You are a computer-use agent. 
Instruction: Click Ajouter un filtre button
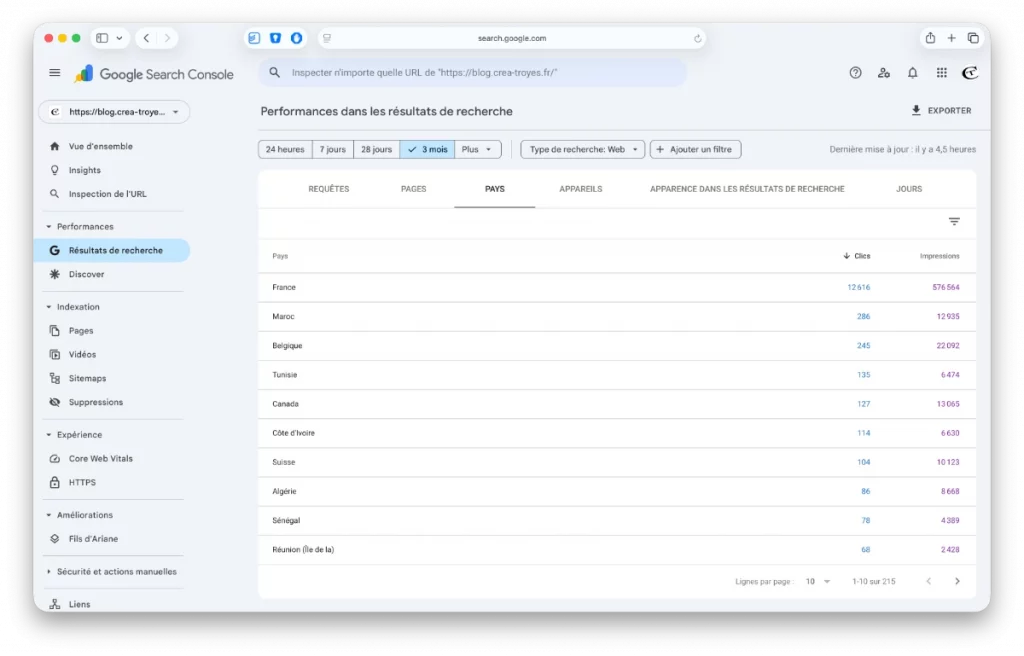[x=695, y=149]
